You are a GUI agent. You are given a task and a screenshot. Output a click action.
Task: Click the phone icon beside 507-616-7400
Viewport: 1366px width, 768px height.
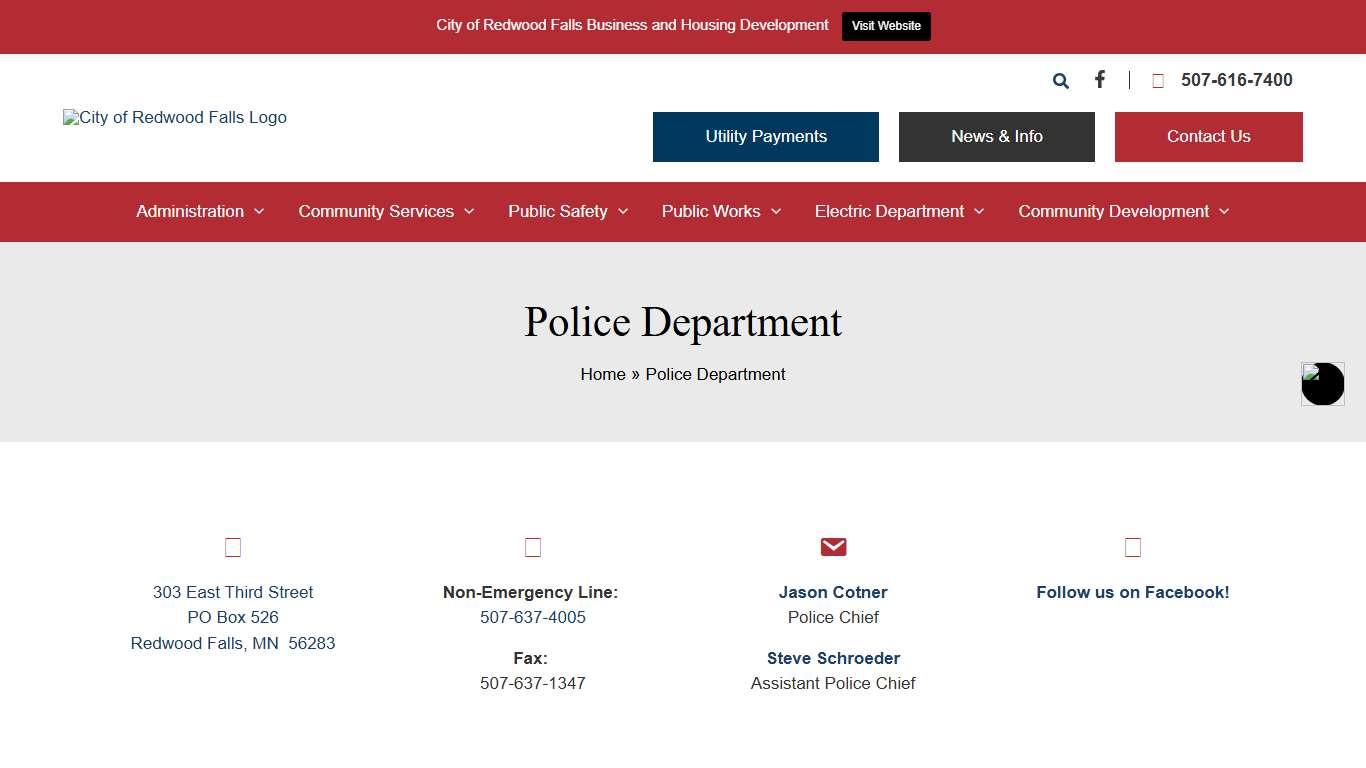click(1157, 80)
